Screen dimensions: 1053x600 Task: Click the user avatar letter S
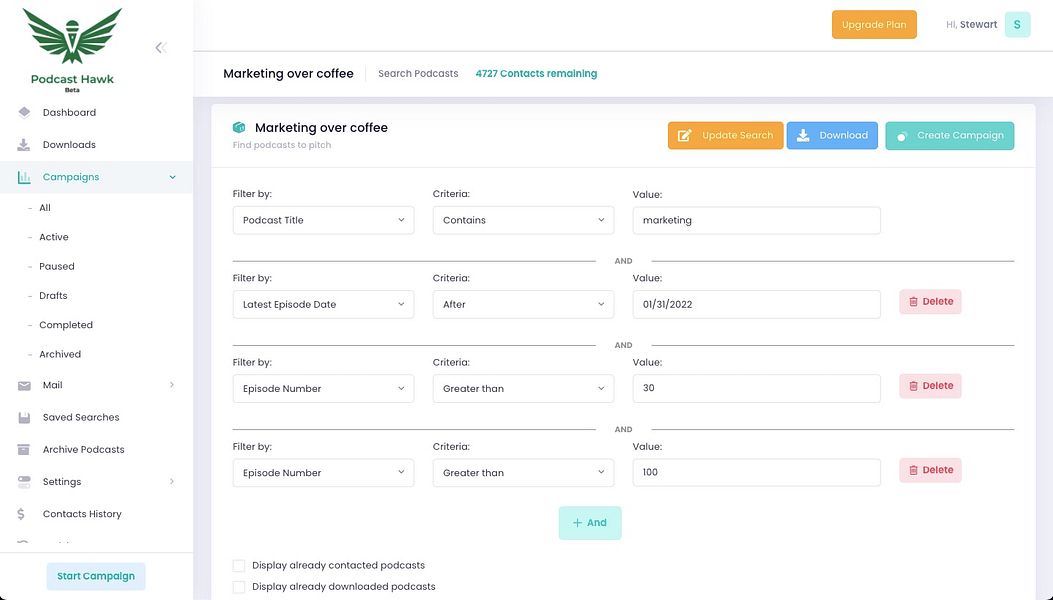(x=1017, y=25)
